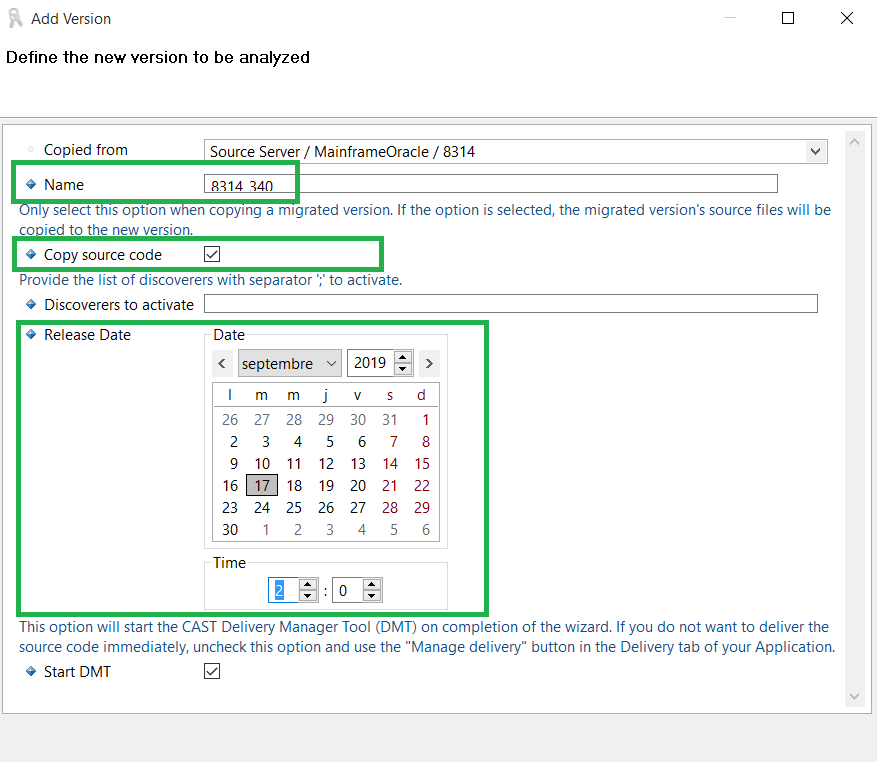
Task: Increase the hour value in Time
Action: click(308, 585)
